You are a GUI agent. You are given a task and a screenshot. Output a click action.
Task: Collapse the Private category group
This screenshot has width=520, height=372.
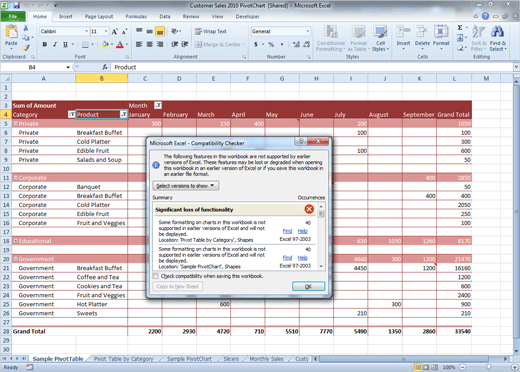pos(15,124)
